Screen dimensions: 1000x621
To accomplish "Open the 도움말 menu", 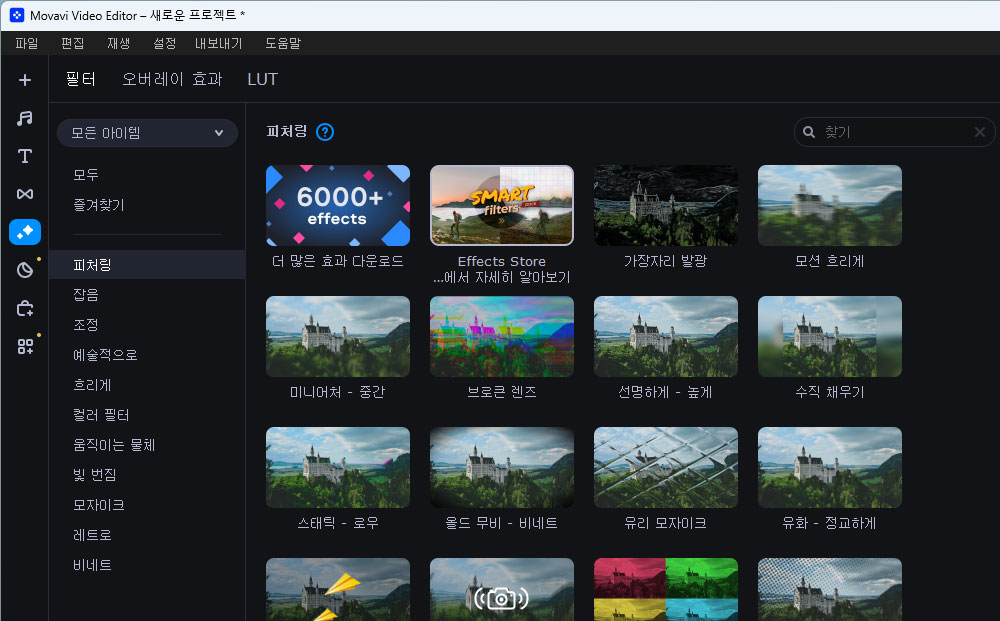I will coord(283,43).
